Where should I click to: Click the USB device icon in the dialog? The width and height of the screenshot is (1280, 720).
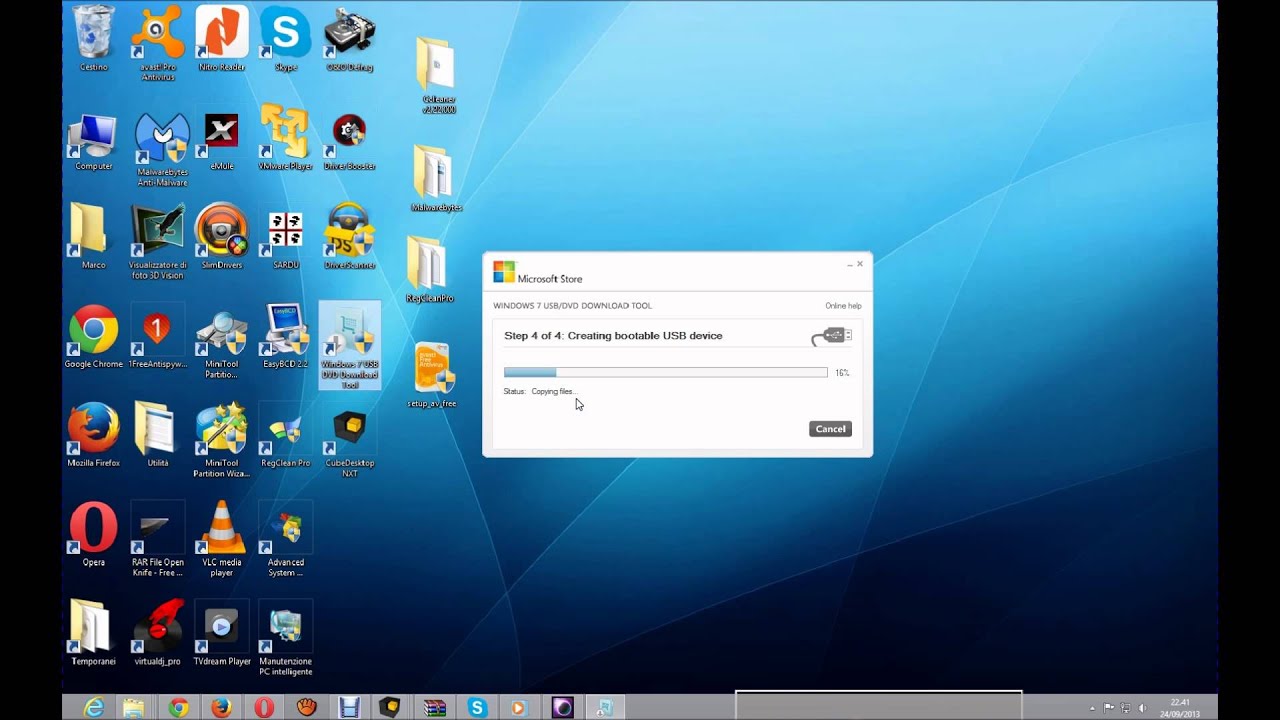pos(831,336)
